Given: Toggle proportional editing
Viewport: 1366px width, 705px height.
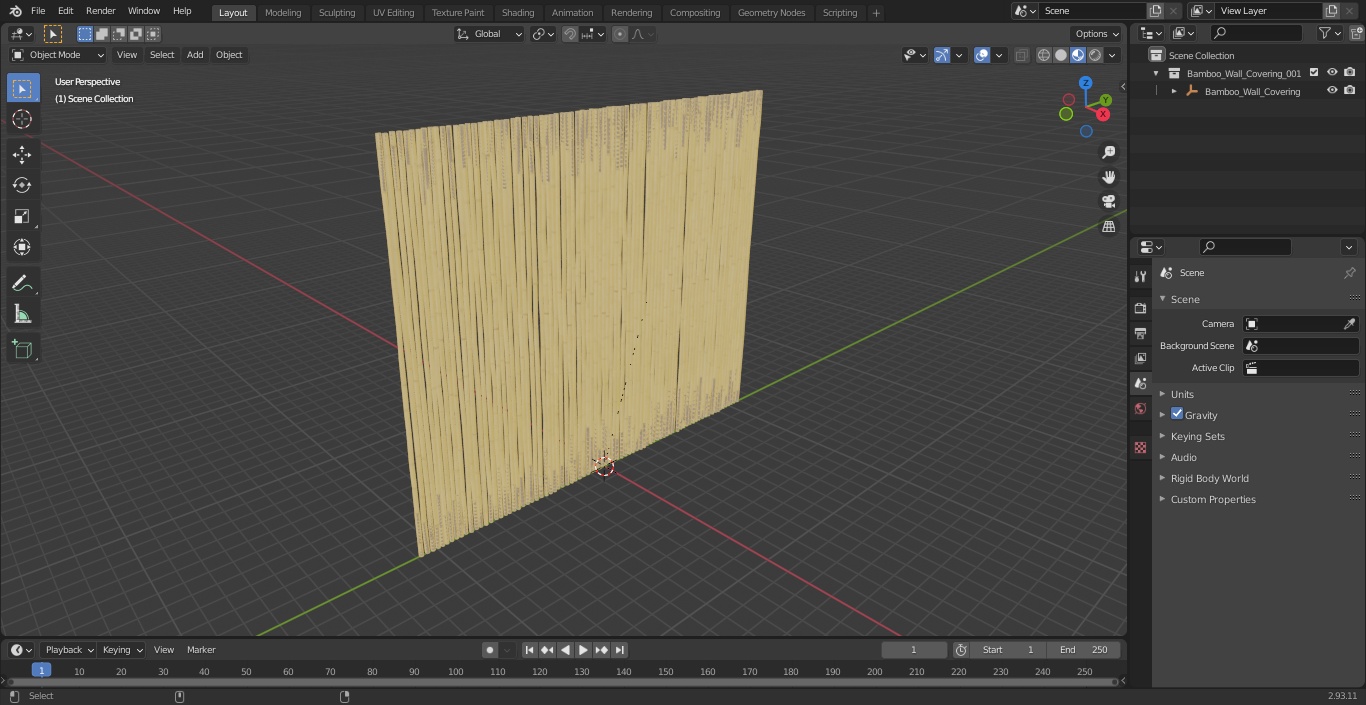Looking at the screenshot, I should (620, 34).
